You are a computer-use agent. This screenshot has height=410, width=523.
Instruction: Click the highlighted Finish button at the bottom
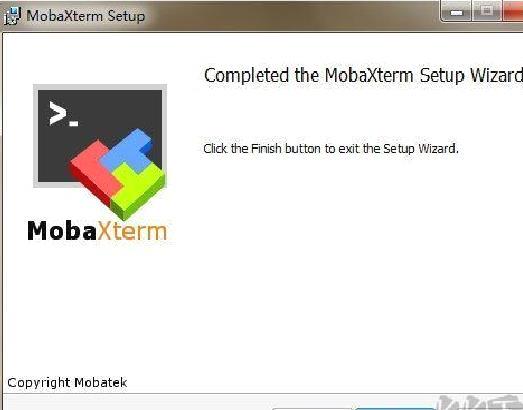coord(395,409)
